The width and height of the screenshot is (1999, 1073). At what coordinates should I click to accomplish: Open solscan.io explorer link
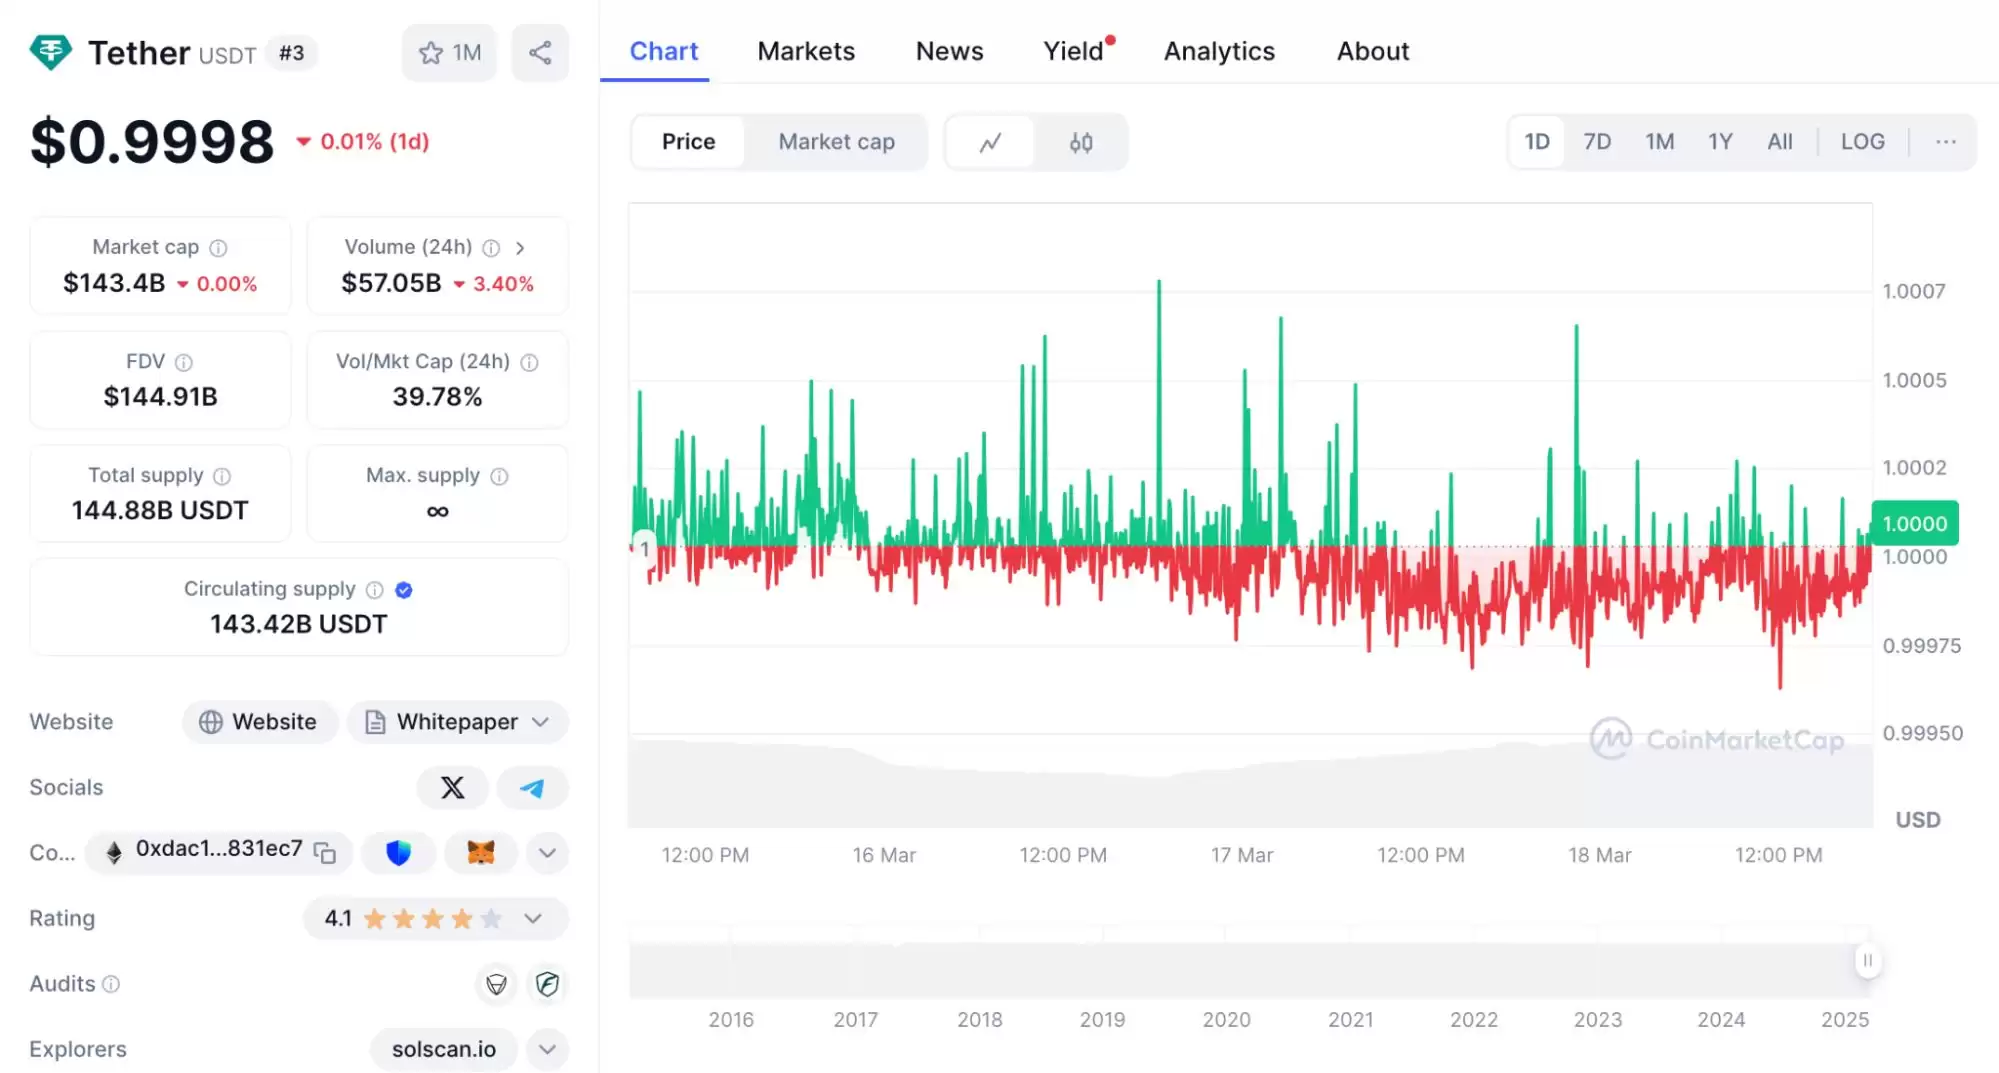pyautogui.click(x=443, y=1049)
